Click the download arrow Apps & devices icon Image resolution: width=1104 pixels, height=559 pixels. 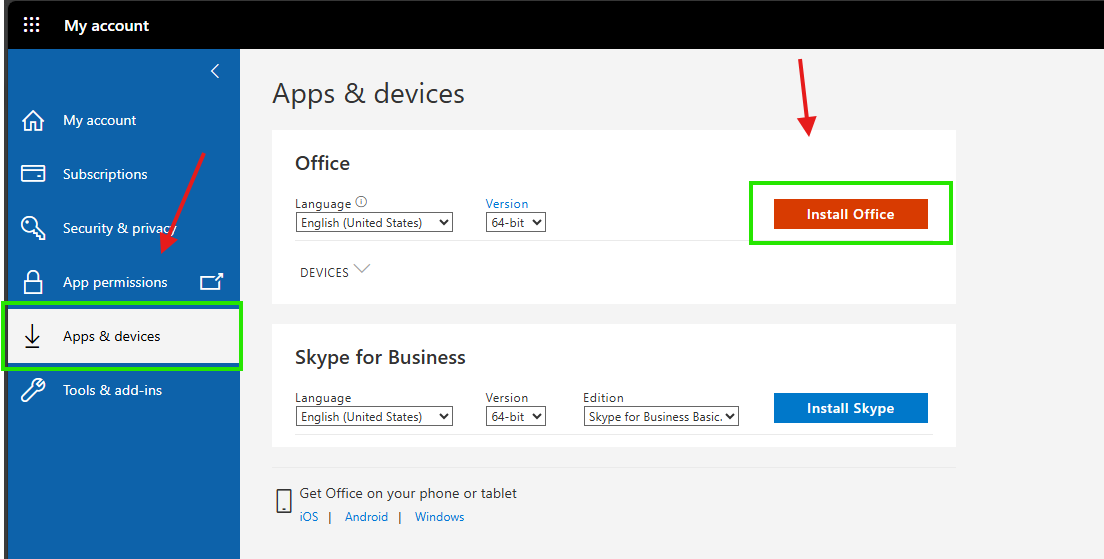(32, 337)
